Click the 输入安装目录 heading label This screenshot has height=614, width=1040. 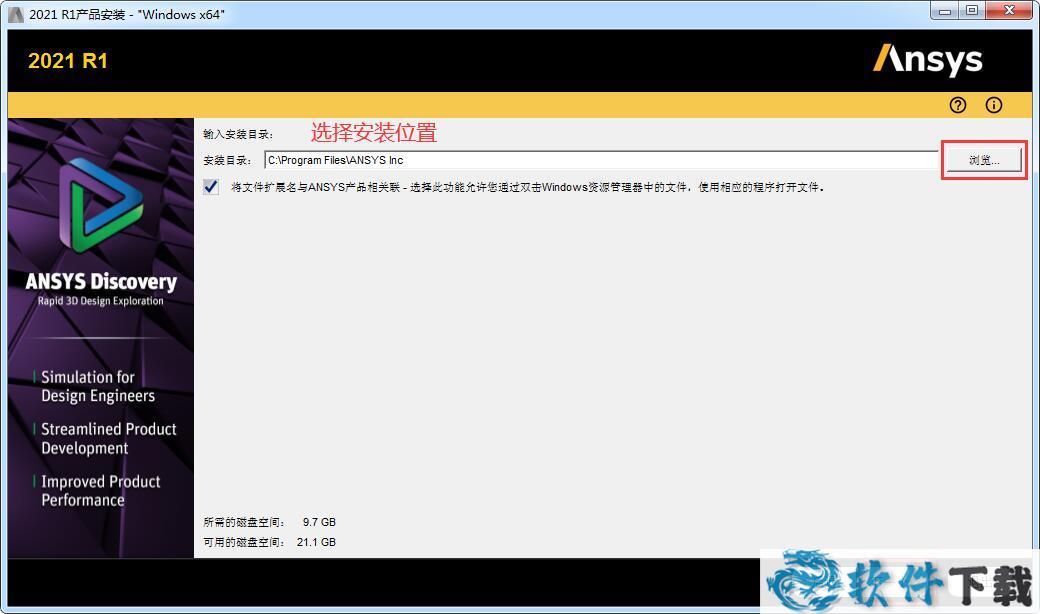(238, 134)
